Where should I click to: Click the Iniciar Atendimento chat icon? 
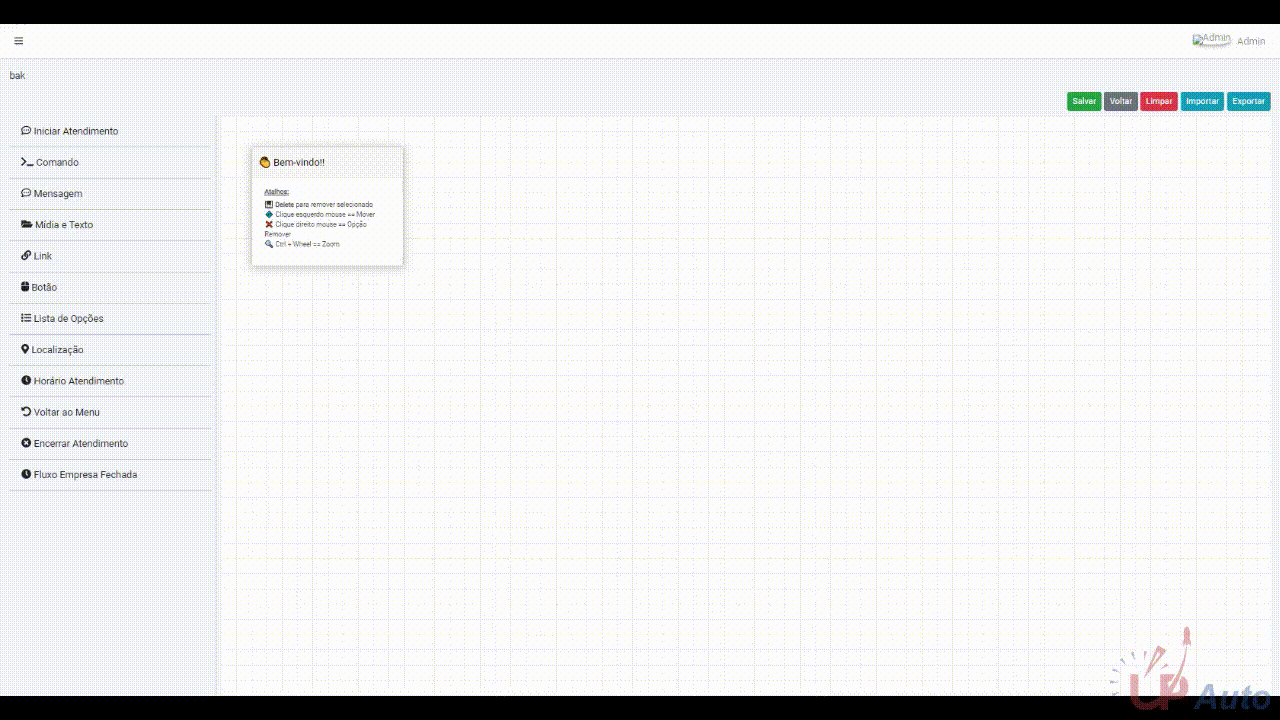(x=26, y=131)
